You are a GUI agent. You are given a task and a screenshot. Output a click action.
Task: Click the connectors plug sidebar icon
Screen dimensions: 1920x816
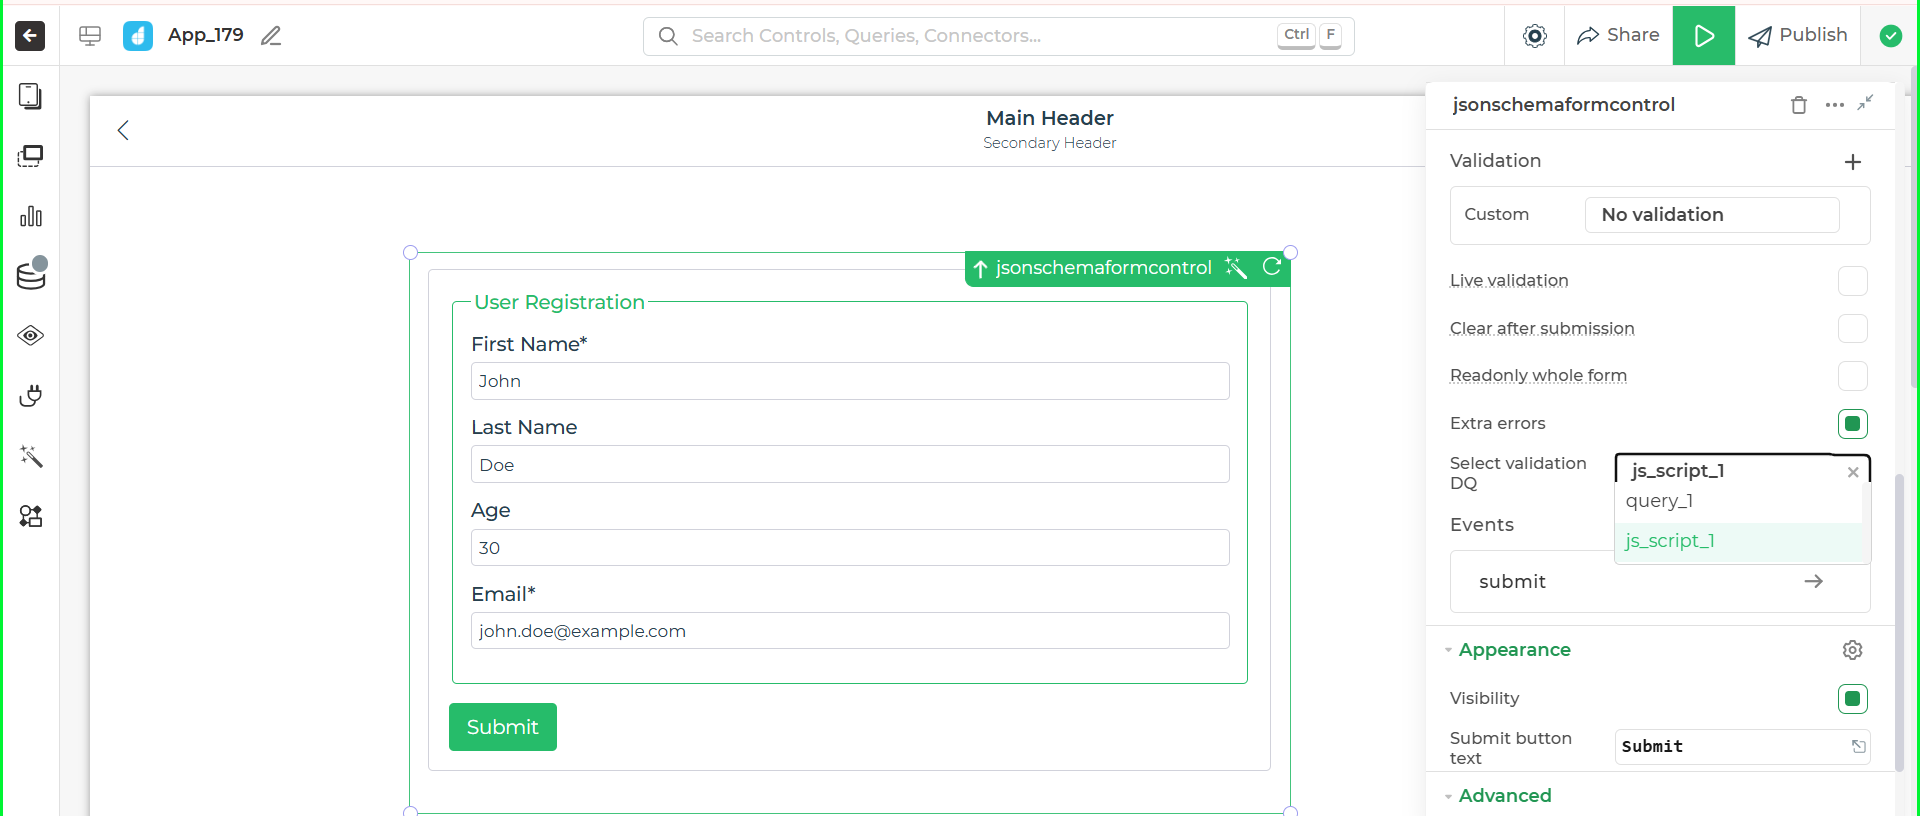(31, 396)
